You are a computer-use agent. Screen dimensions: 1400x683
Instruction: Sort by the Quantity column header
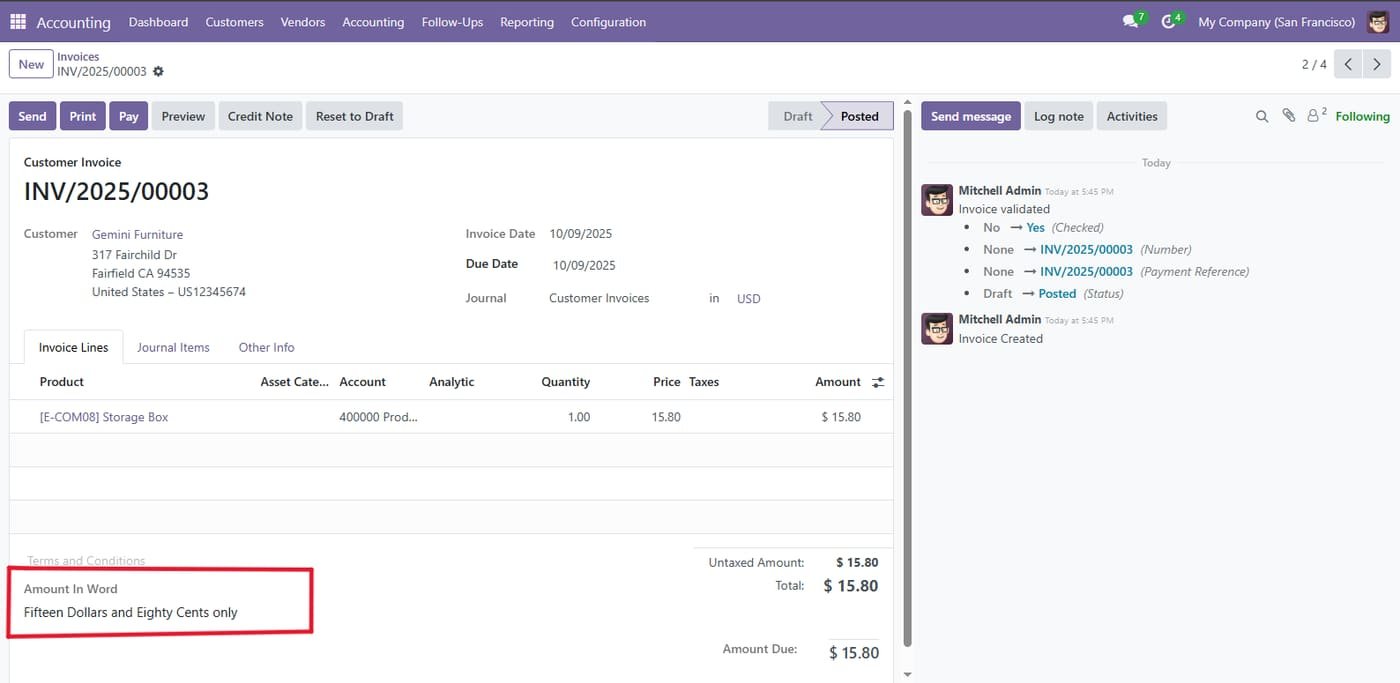point(566,382)
